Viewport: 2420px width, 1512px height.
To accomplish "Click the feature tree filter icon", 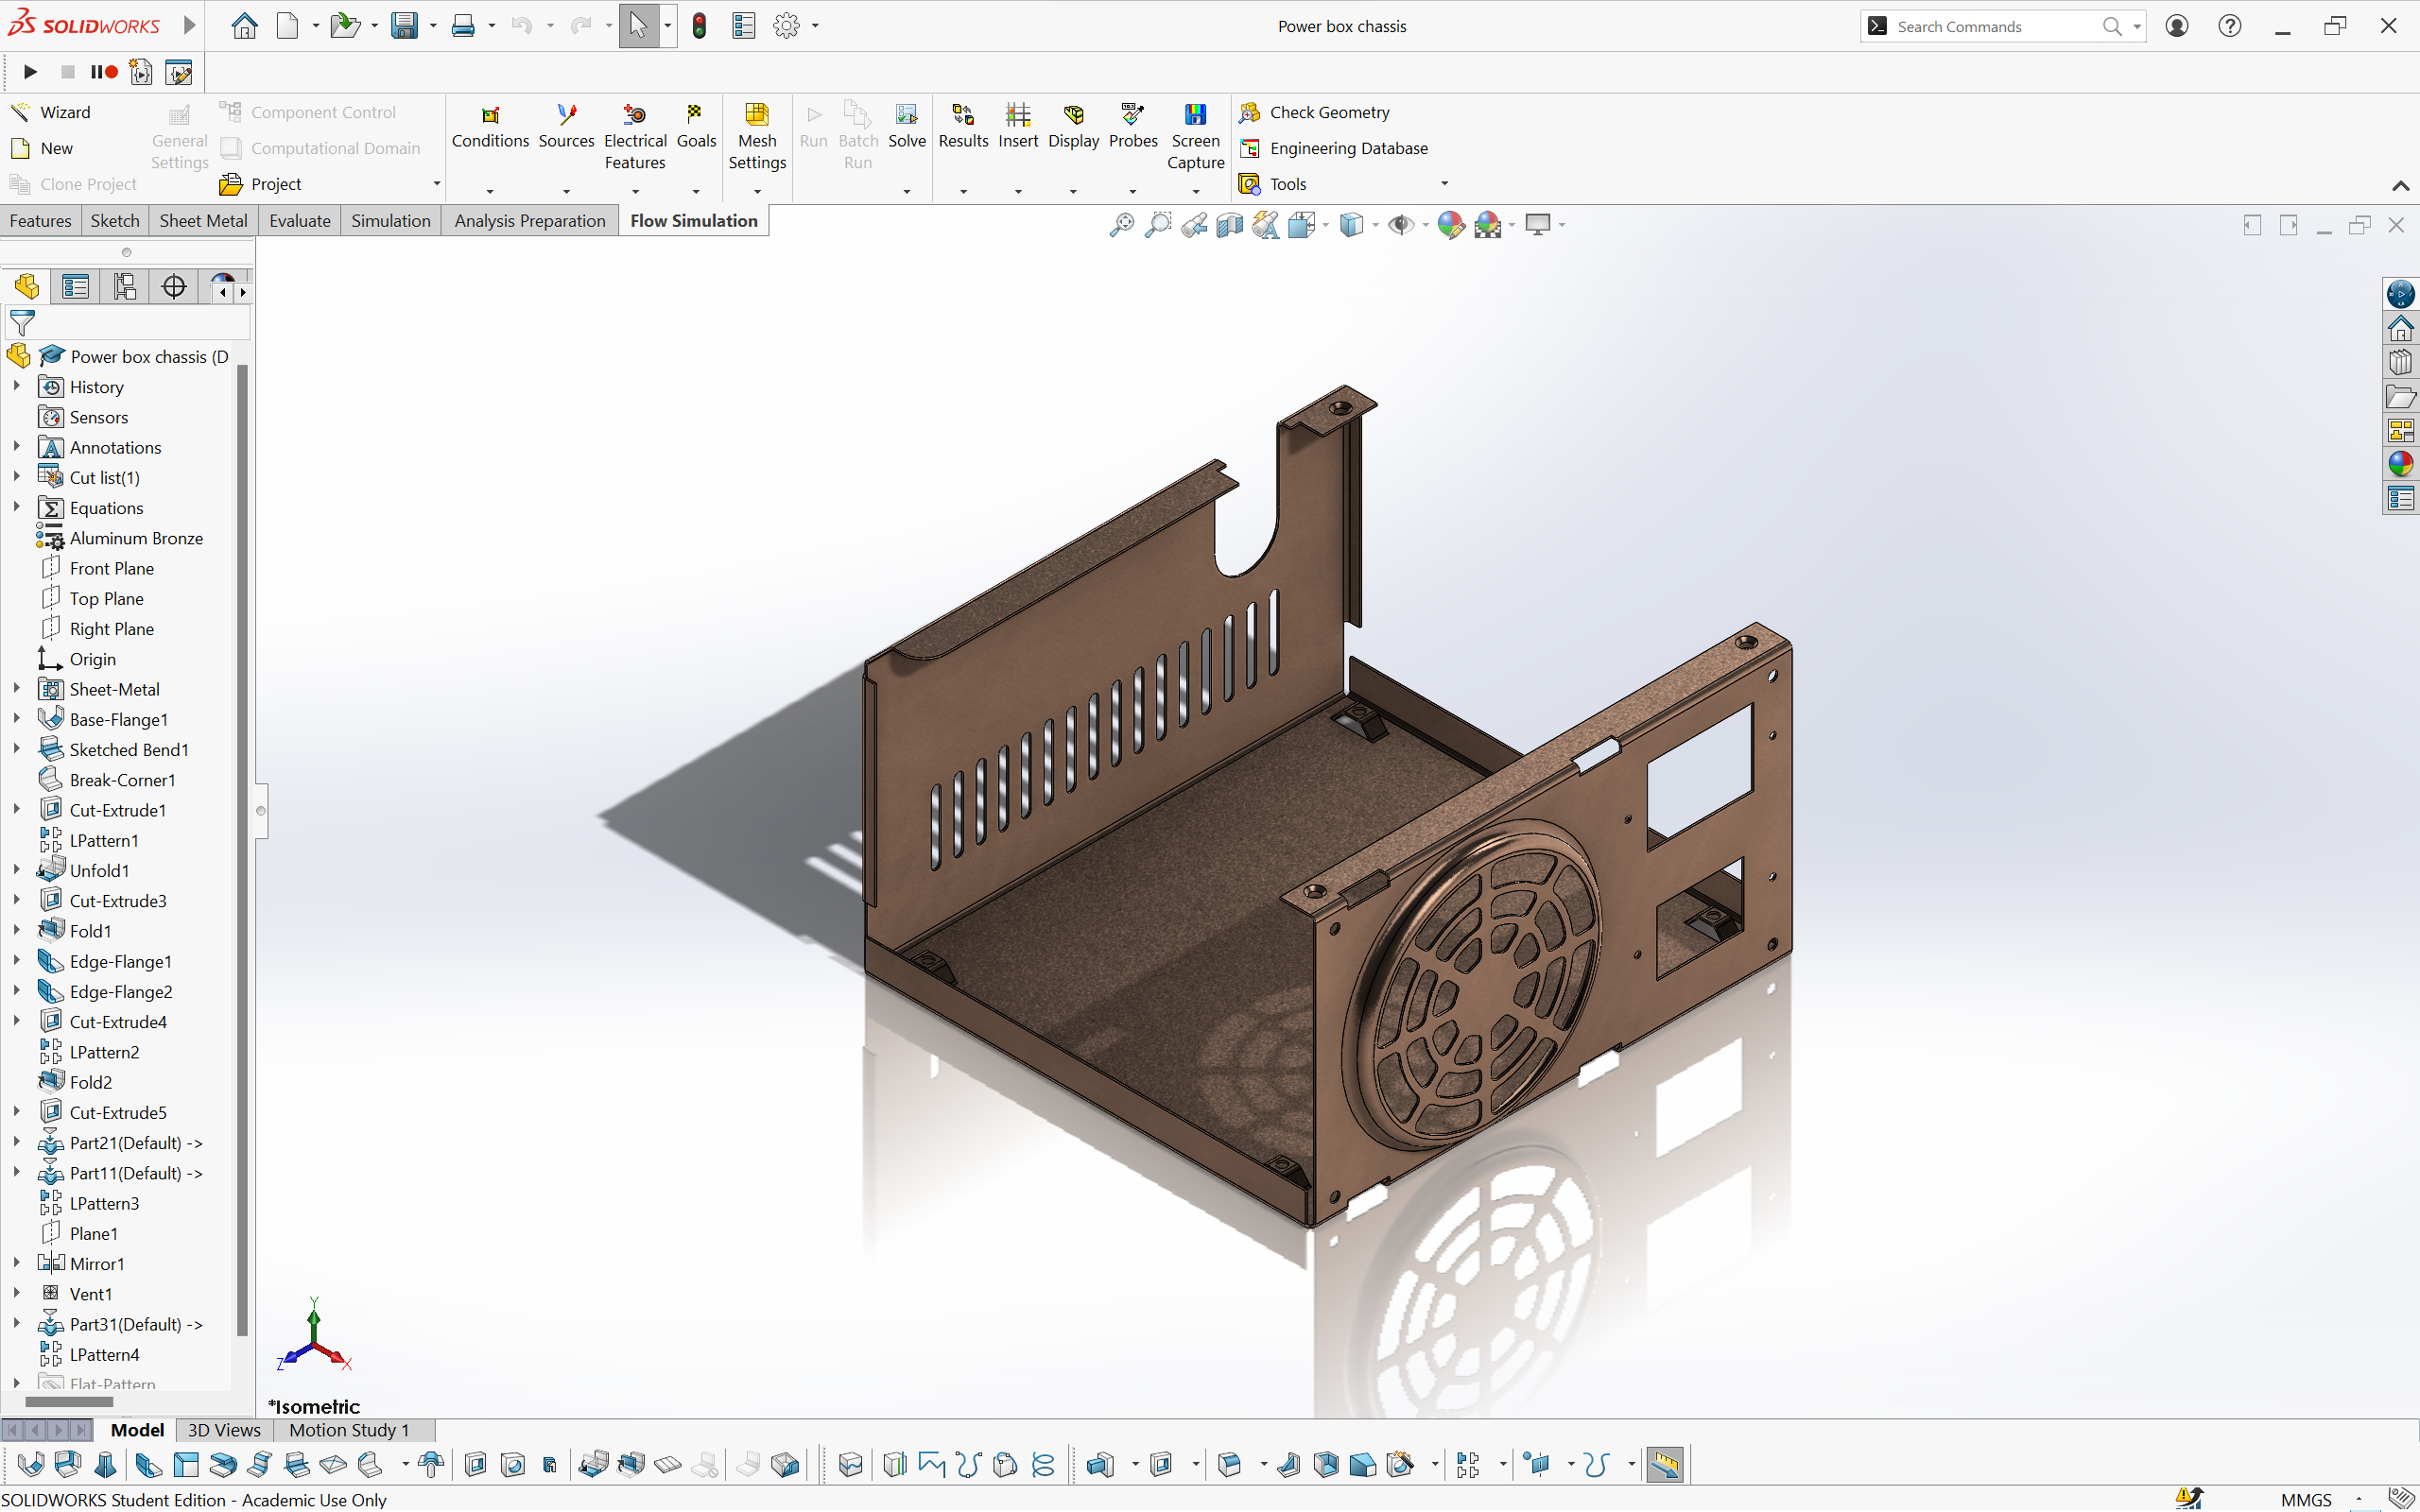I will click(22, 322).
